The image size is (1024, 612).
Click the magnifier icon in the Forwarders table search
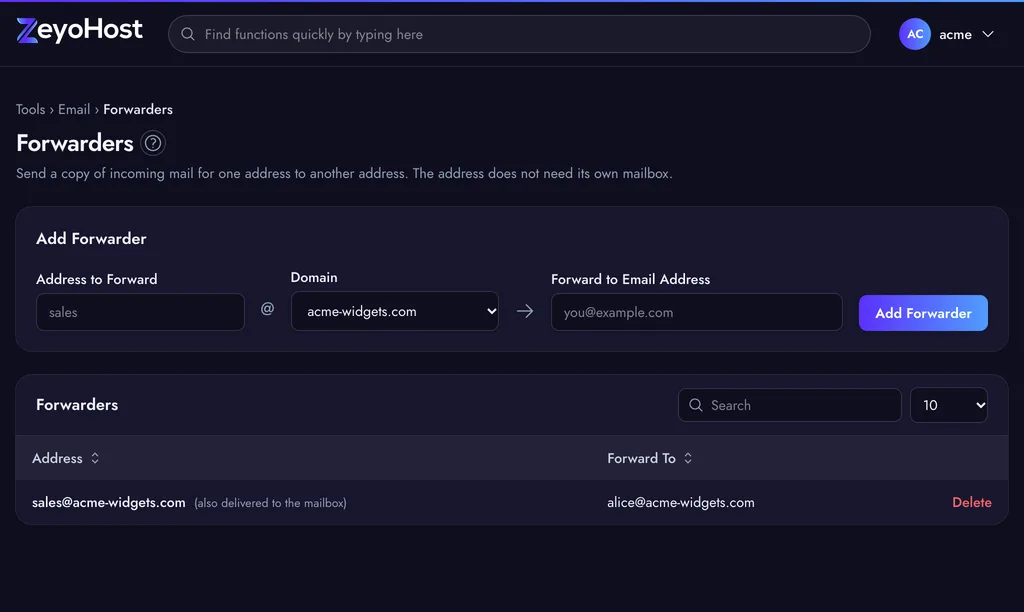coord(696,405)
